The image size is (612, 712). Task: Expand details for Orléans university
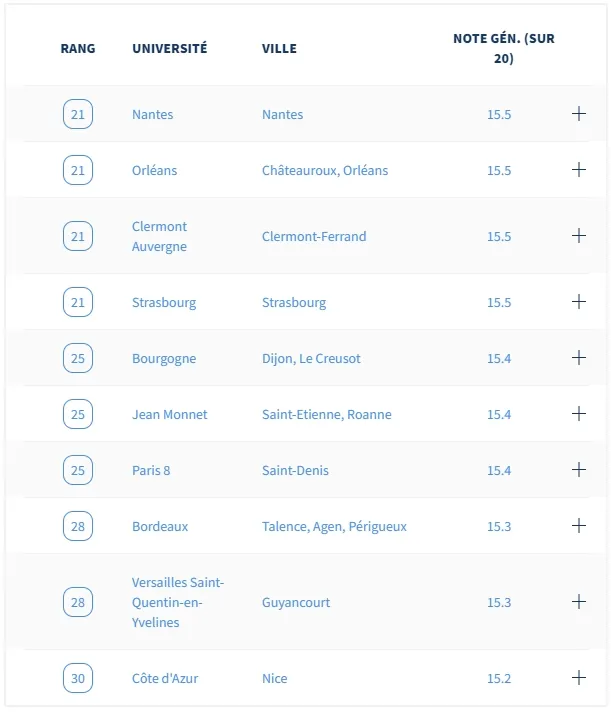[578, 169]
